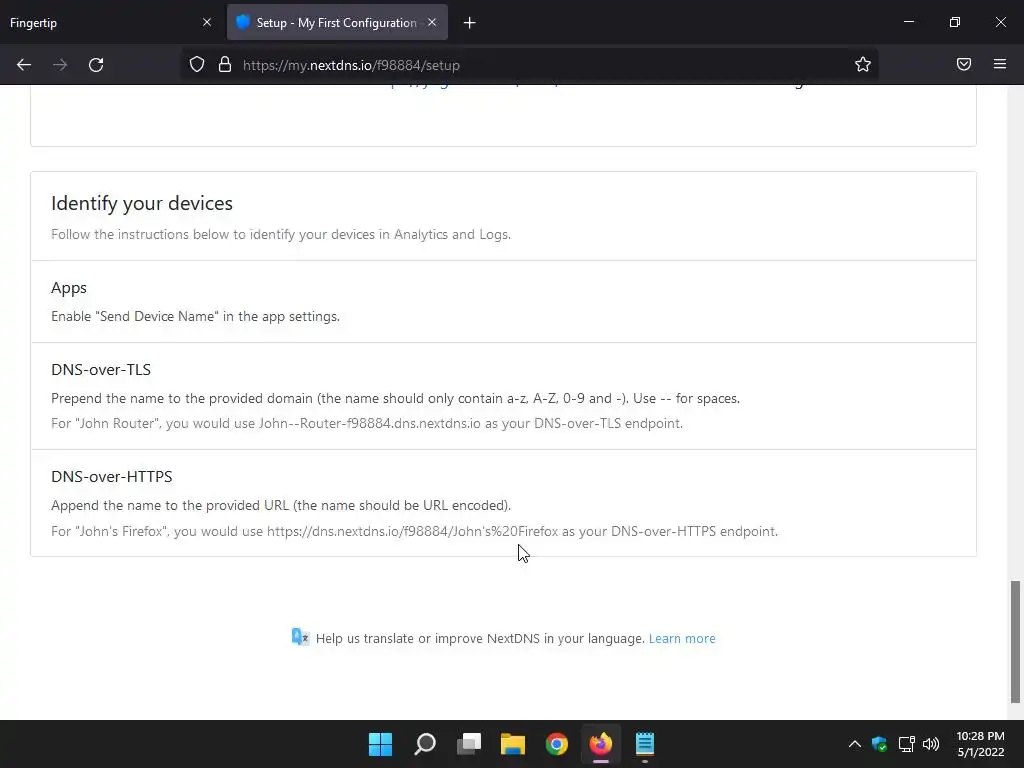
Task: Open Task View on the taskbar
Action: point(469,744)
